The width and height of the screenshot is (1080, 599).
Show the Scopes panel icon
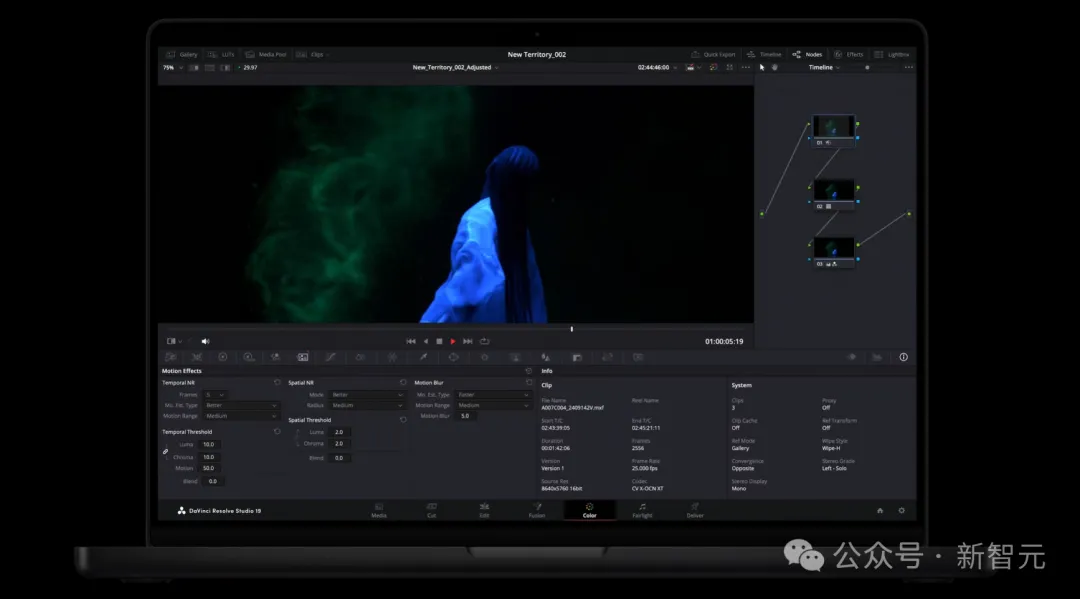coord(877,357)
